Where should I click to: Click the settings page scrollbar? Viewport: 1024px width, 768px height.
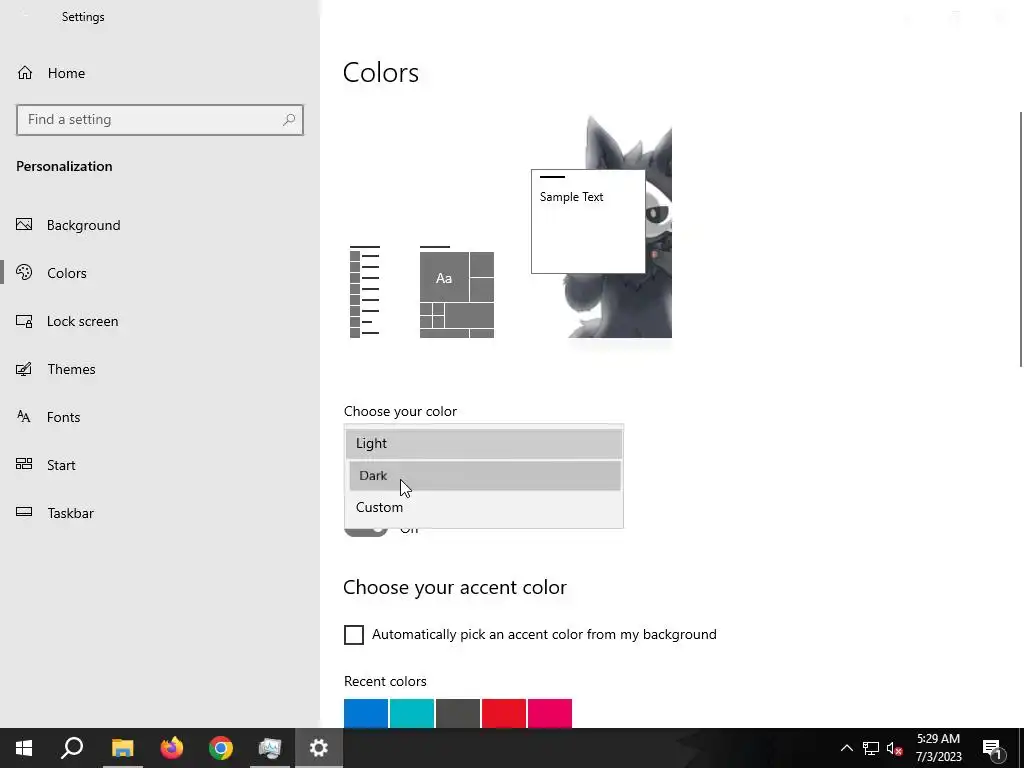tap(1020, 240)
